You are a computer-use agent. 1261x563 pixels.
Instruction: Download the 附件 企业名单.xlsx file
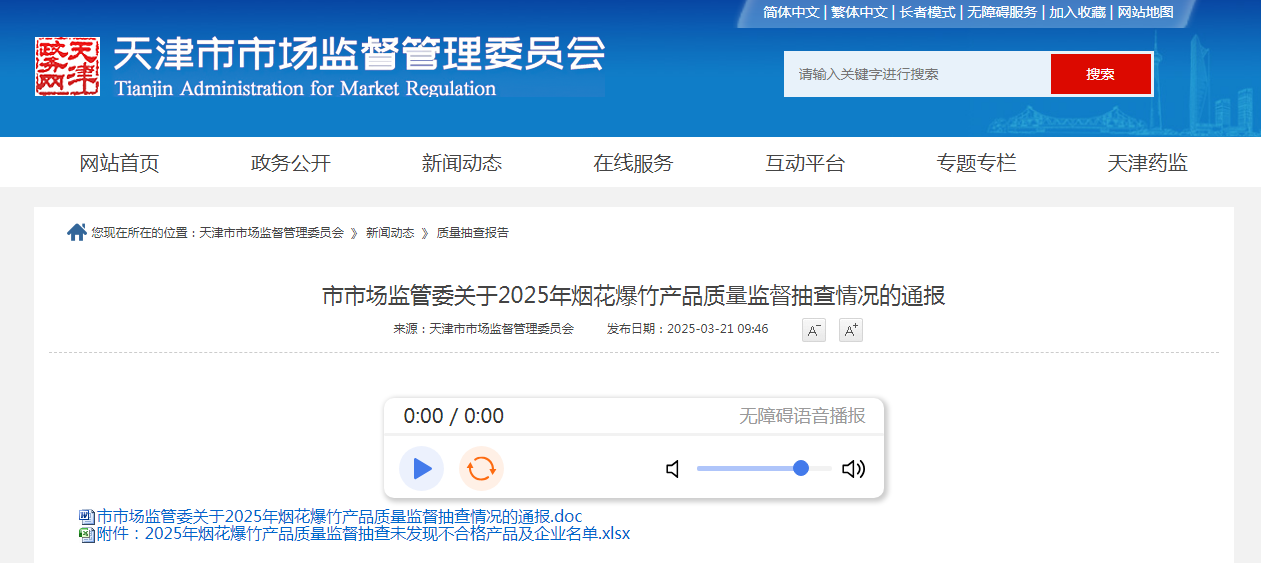363,534
